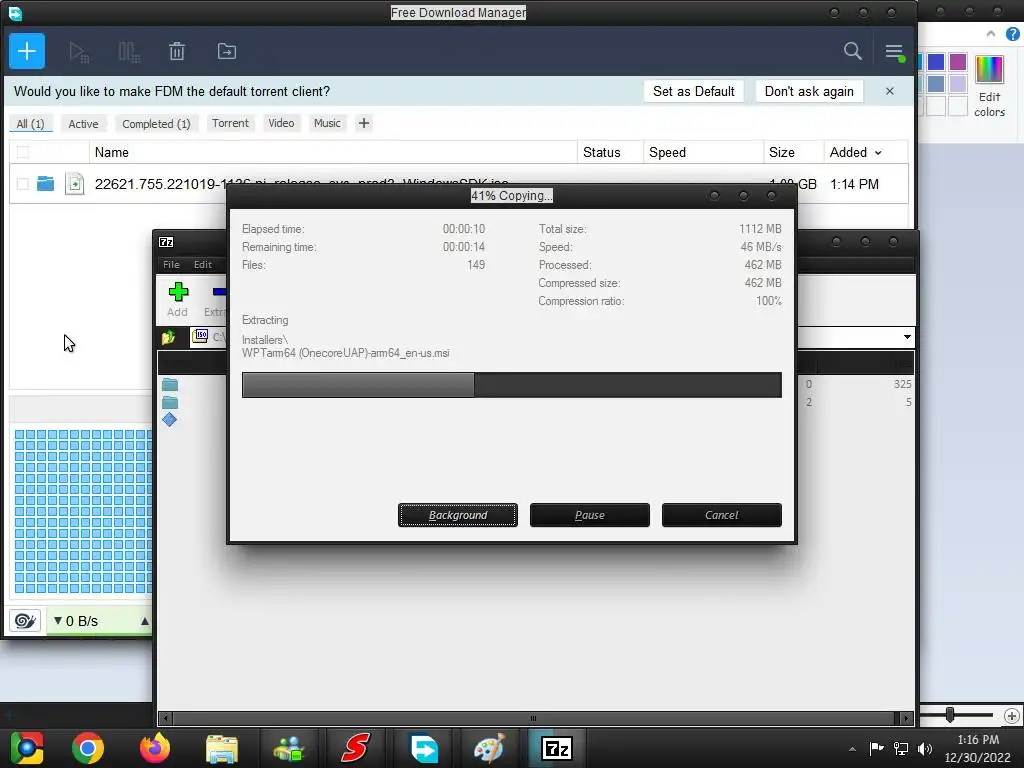Image resolution: width=1024 pixels, height=768 pixels.
Task: Click the Pause button in copying dialog
Action: [590, 515]
